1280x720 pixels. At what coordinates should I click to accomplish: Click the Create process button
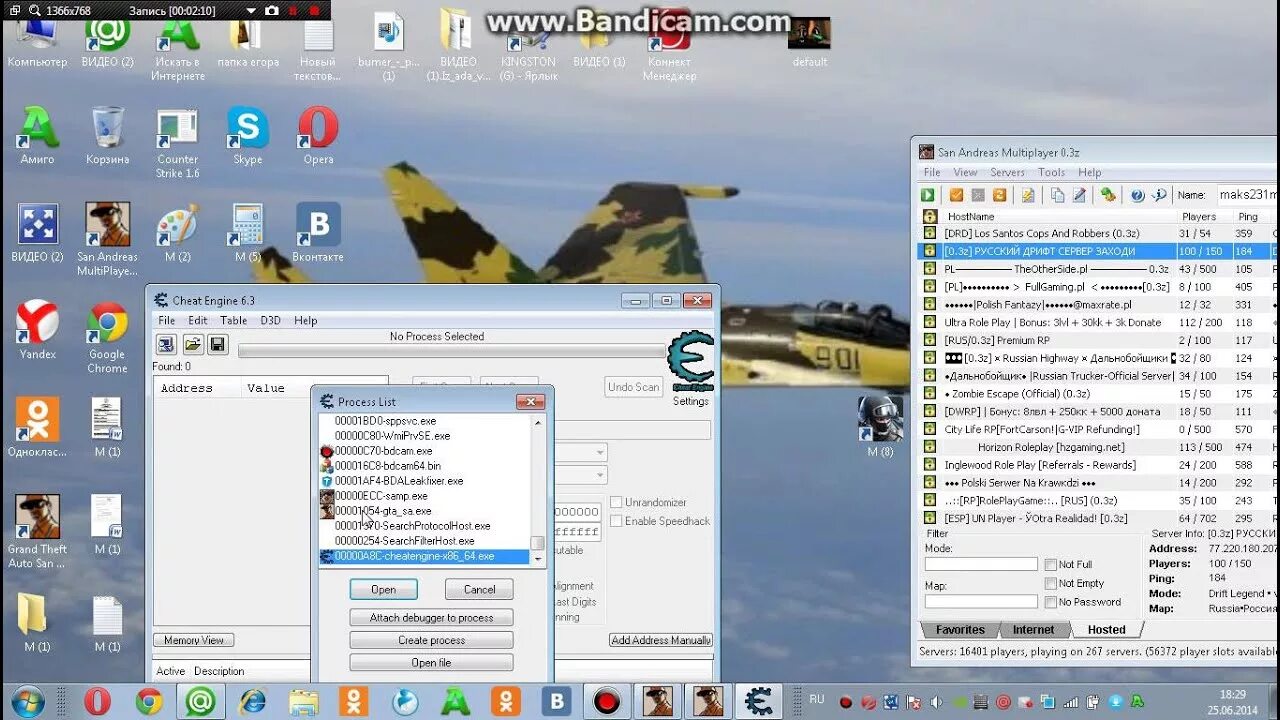pyautogui.click(x=431, y=640)
